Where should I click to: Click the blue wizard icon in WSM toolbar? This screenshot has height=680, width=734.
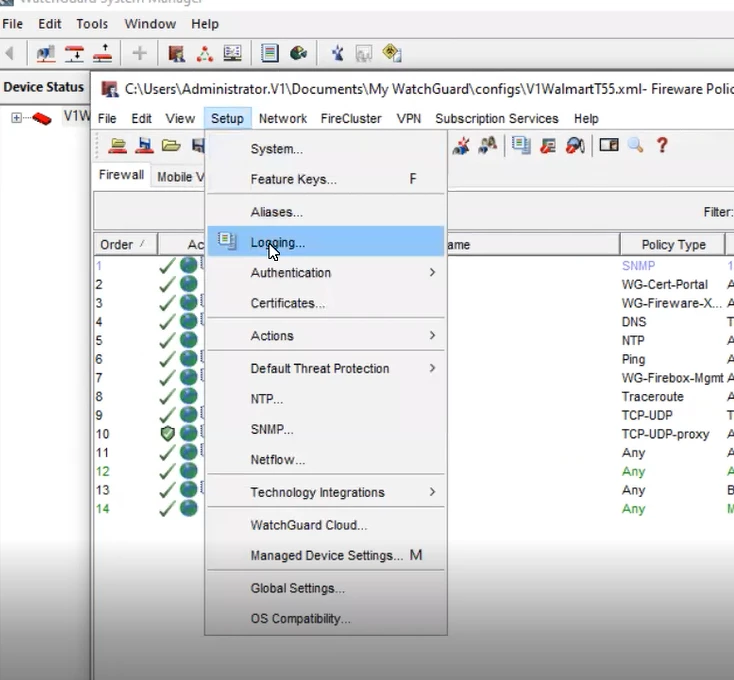(x=337, y=53)
